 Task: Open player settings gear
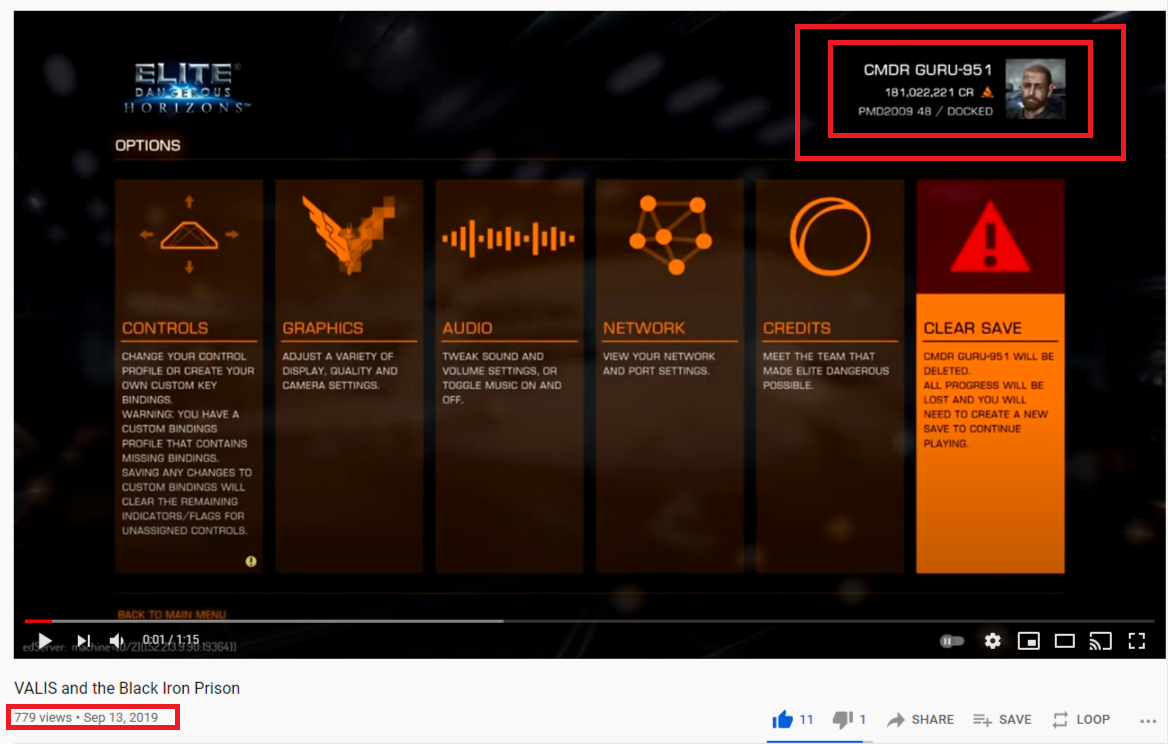992,640
